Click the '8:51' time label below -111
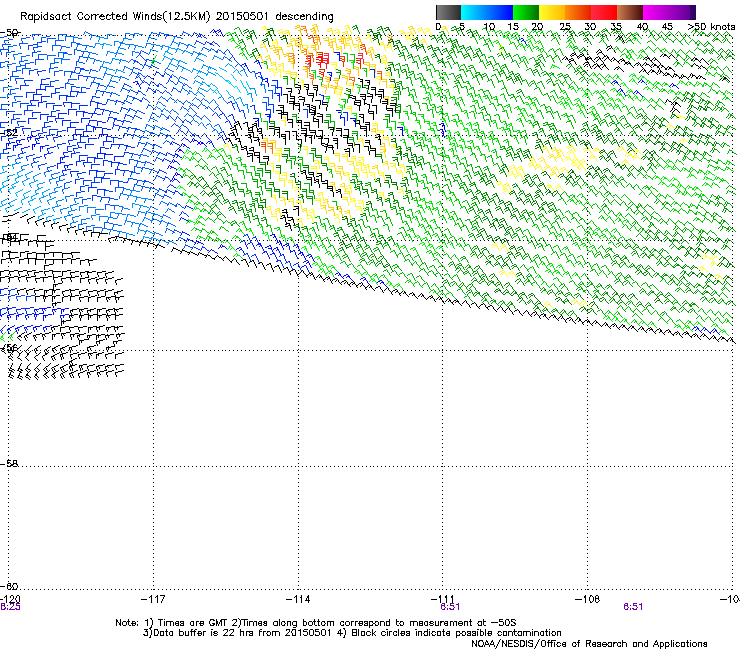 pyautogui.click(x=450, y=607)
